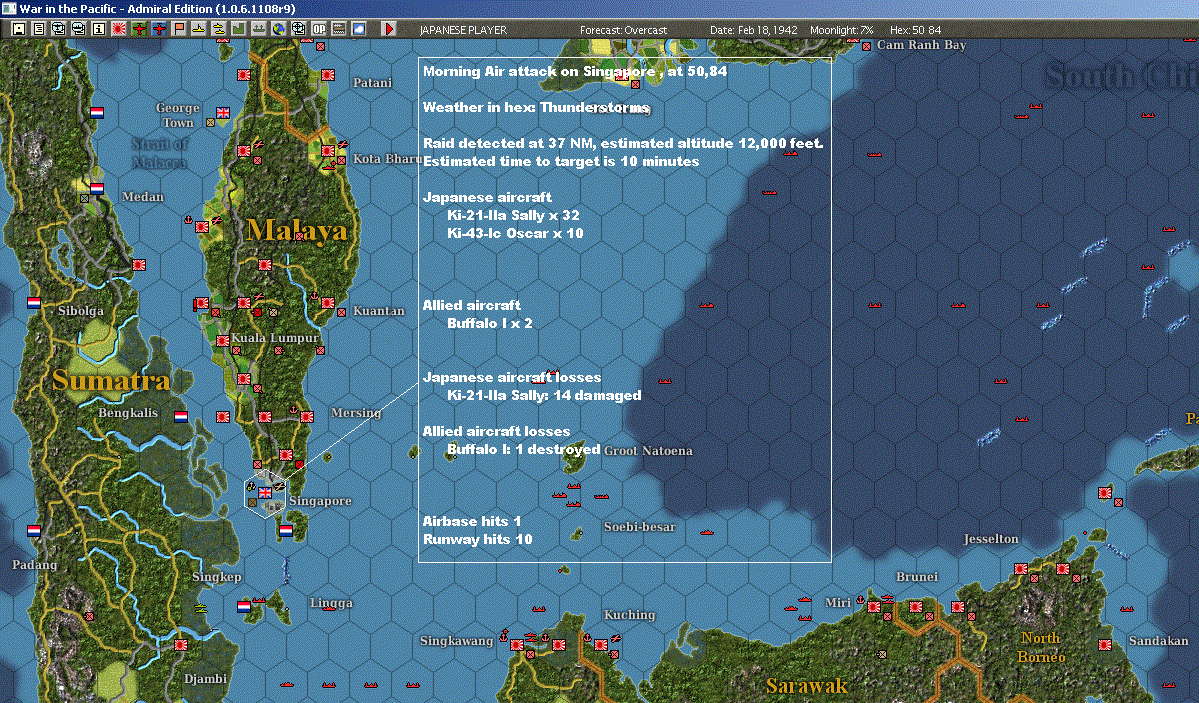The image size is (1199, 703).
Task: Click the double yellow ships toolbar icon
Action: point(219,29)
